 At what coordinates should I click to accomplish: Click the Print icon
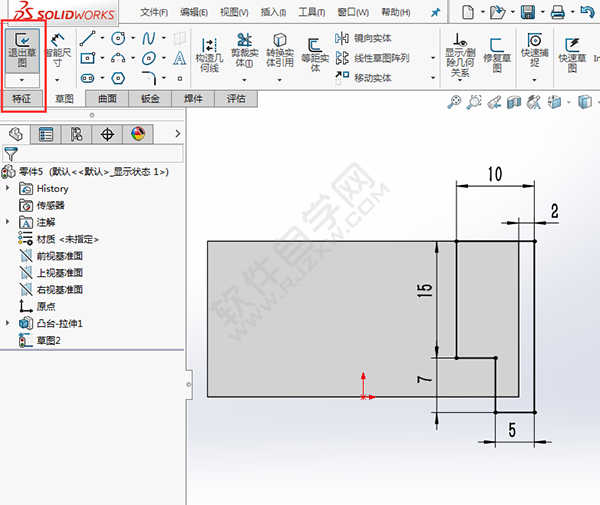click(558, 12)
